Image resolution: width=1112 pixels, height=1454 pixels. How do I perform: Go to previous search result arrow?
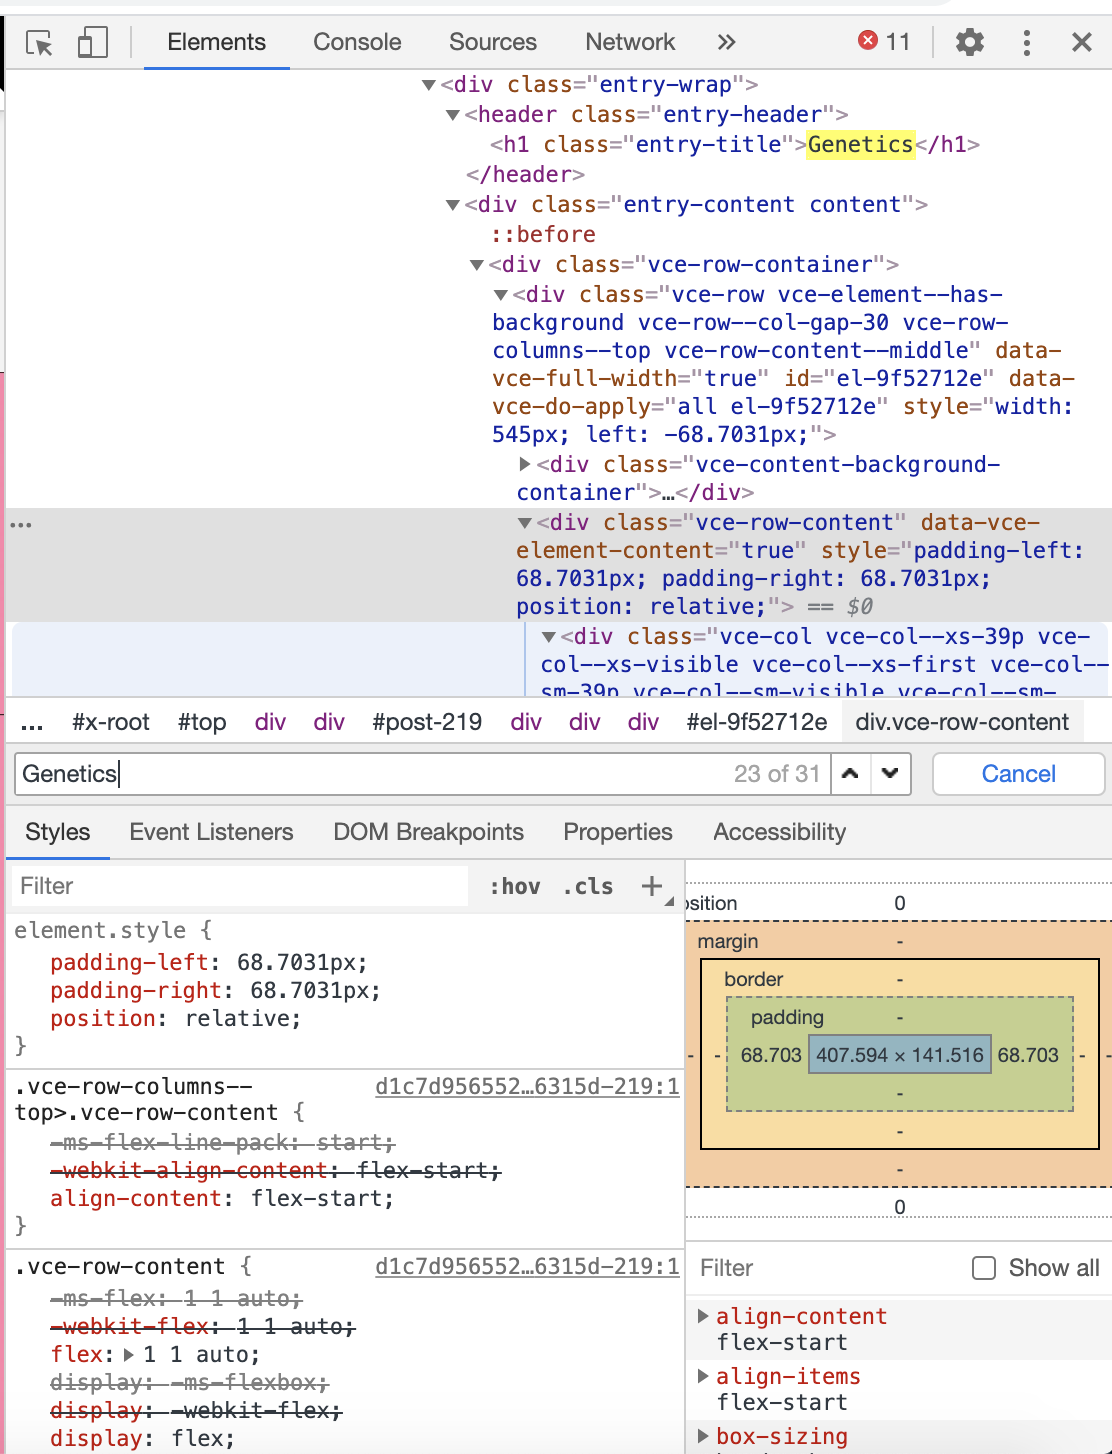(x=850, y=774)
